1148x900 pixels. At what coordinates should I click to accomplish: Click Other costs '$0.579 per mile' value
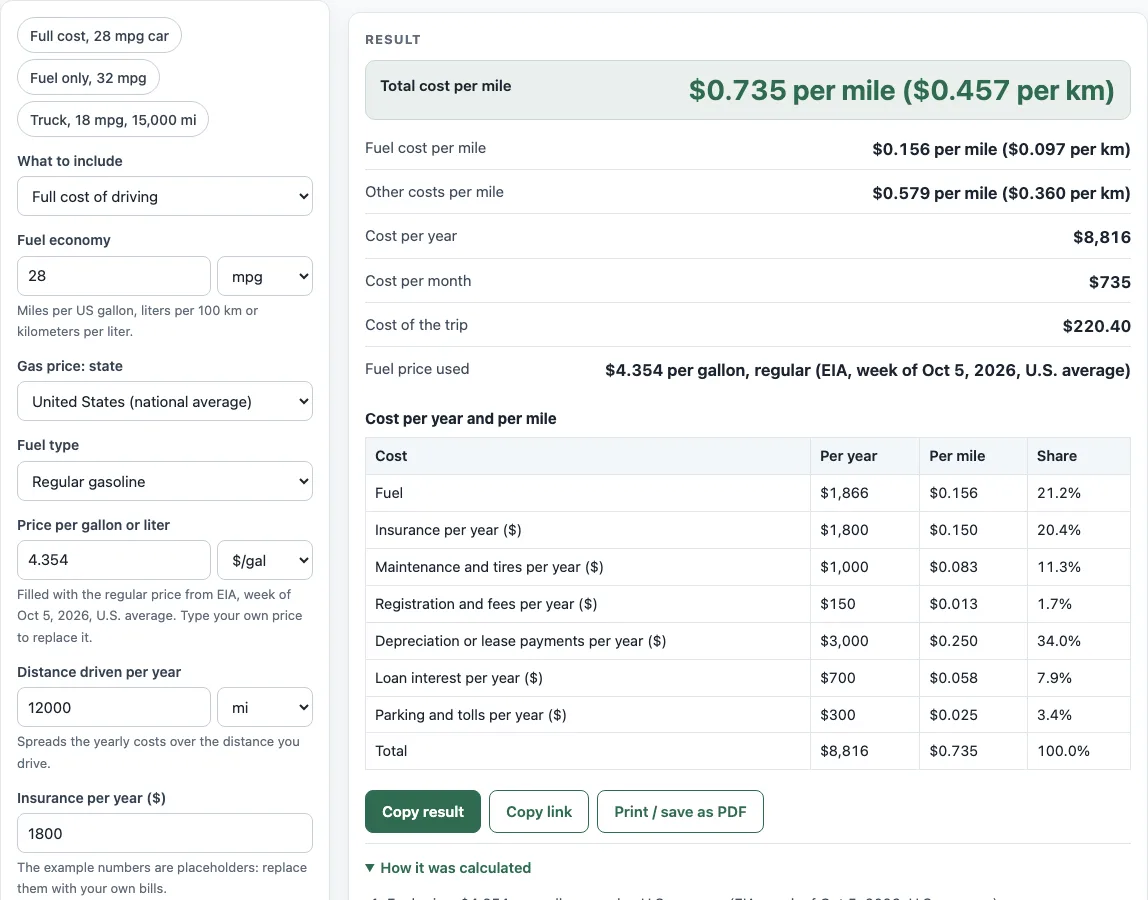click(x=1001, y=193)
